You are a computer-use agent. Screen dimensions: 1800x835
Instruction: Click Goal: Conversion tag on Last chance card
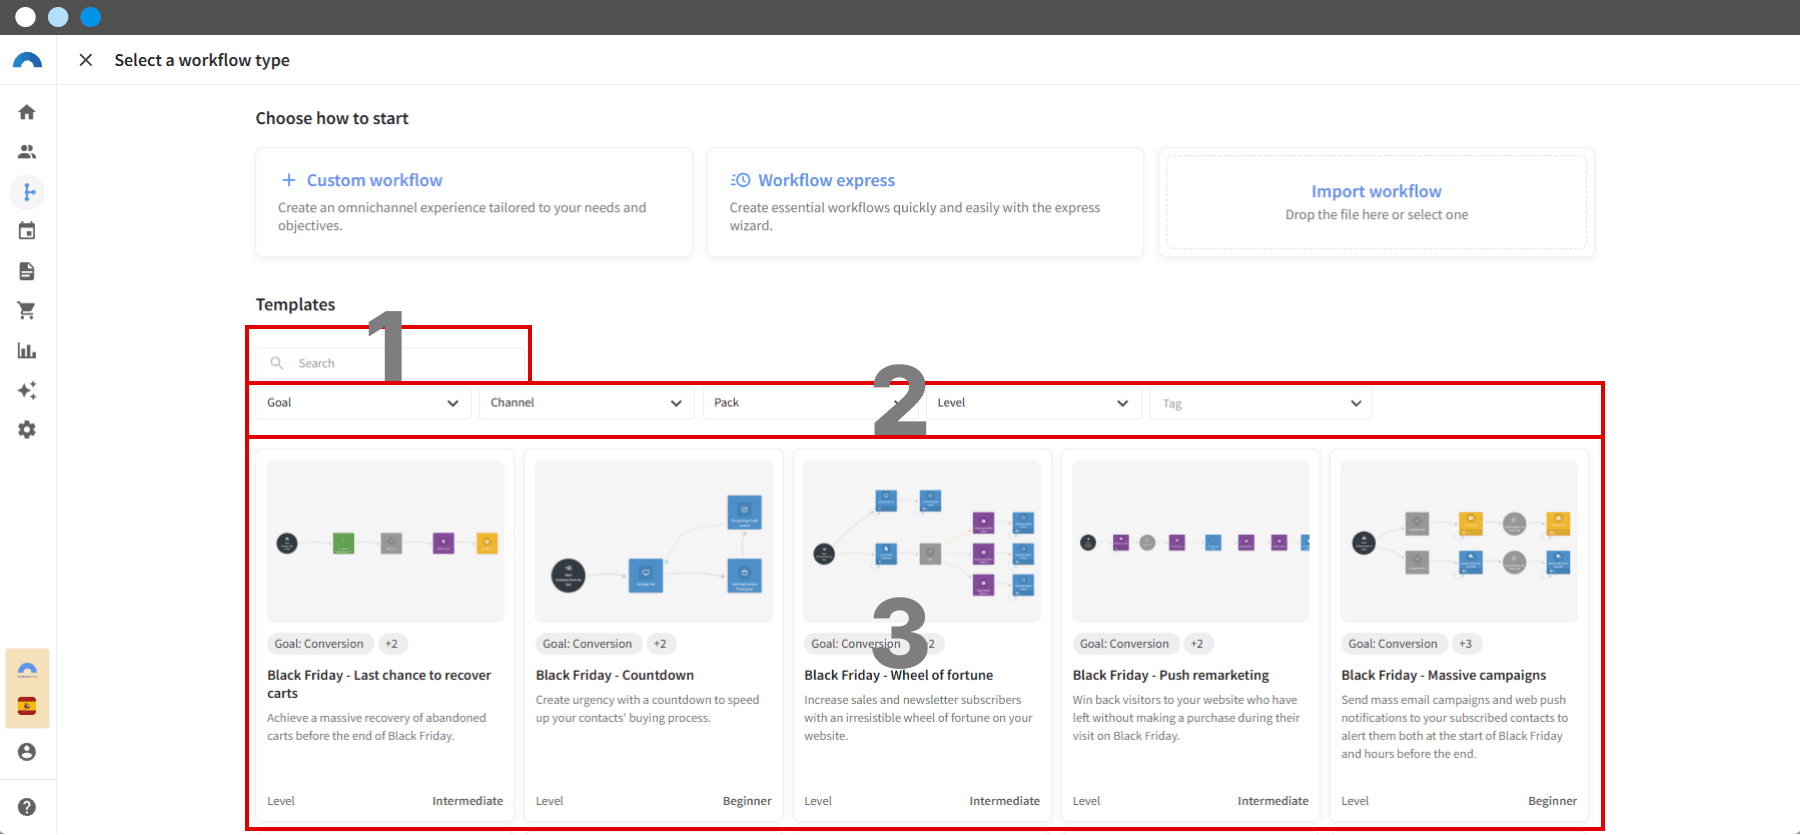(x=320, y=644)
